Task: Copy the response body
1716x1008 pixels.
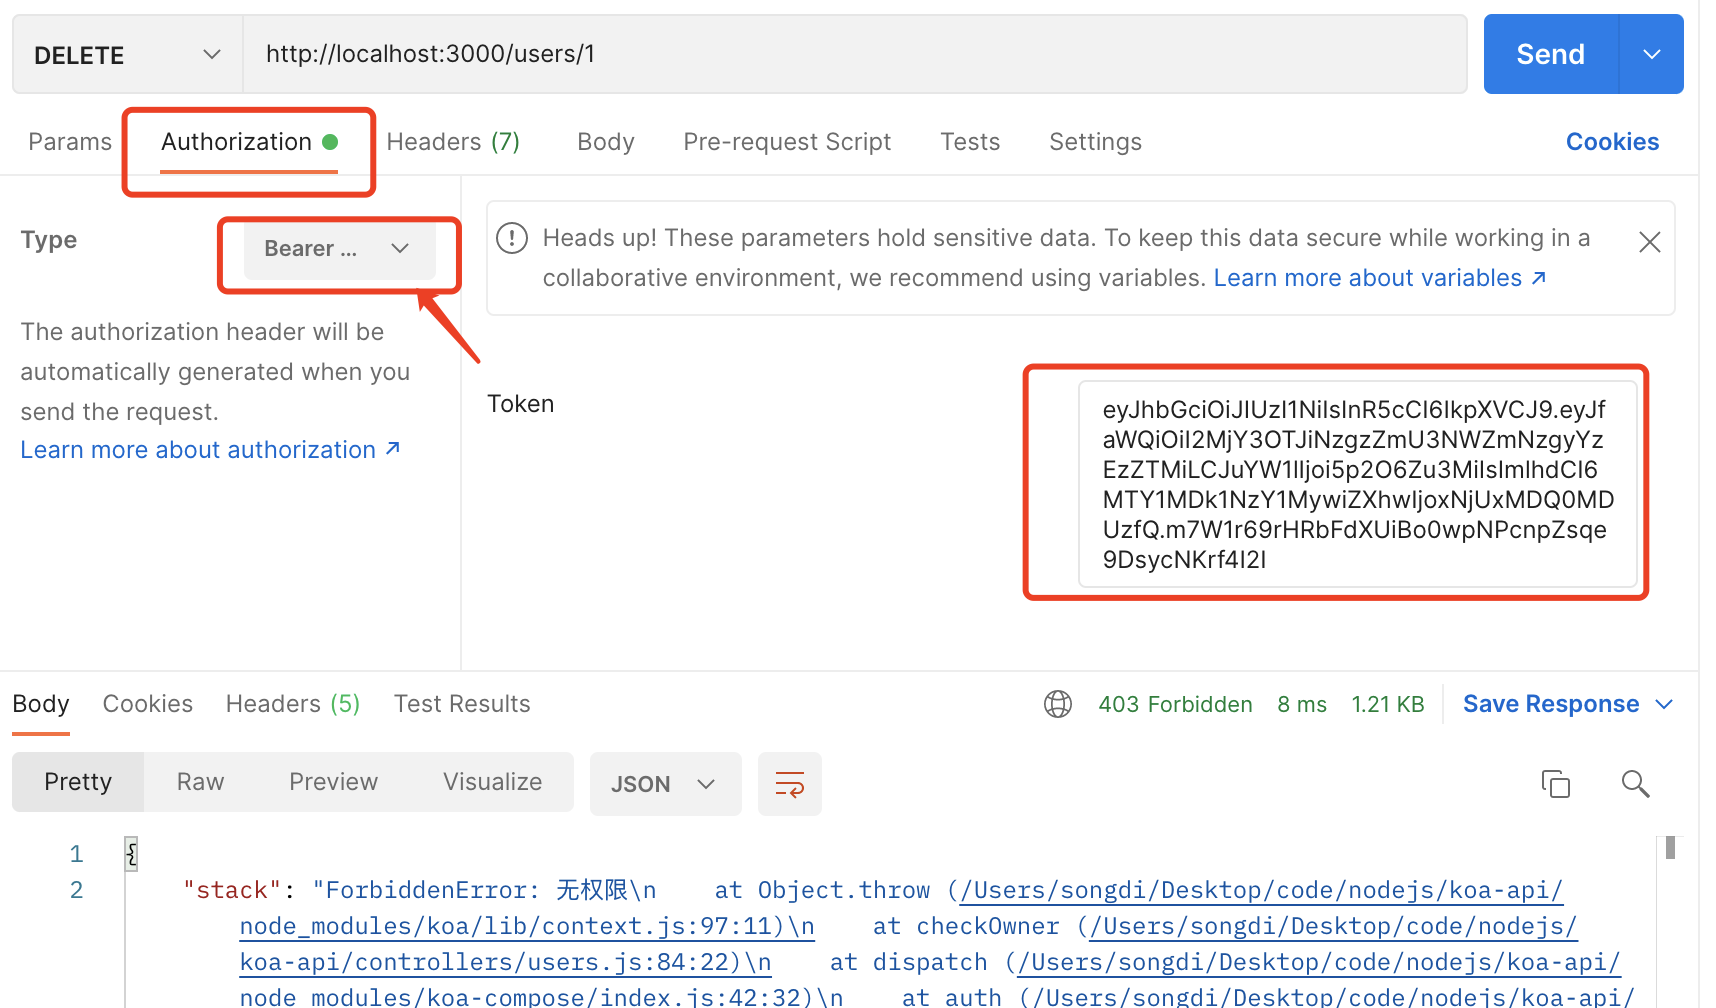Action: 1556,783
